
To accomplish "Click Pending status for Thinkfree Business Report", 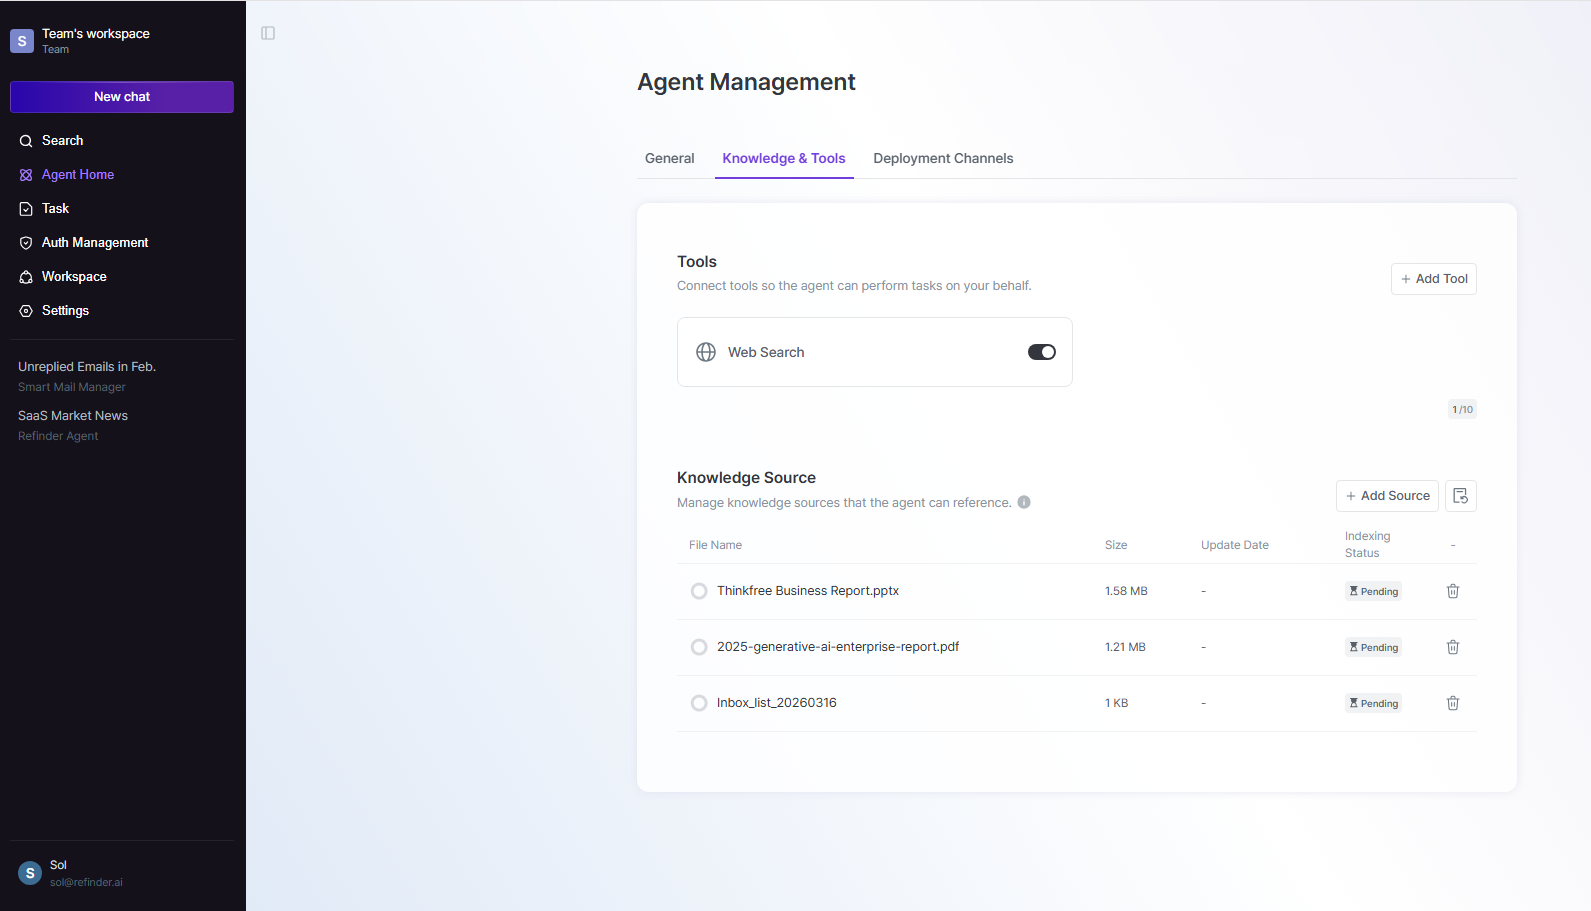I will click(1373, 591).
